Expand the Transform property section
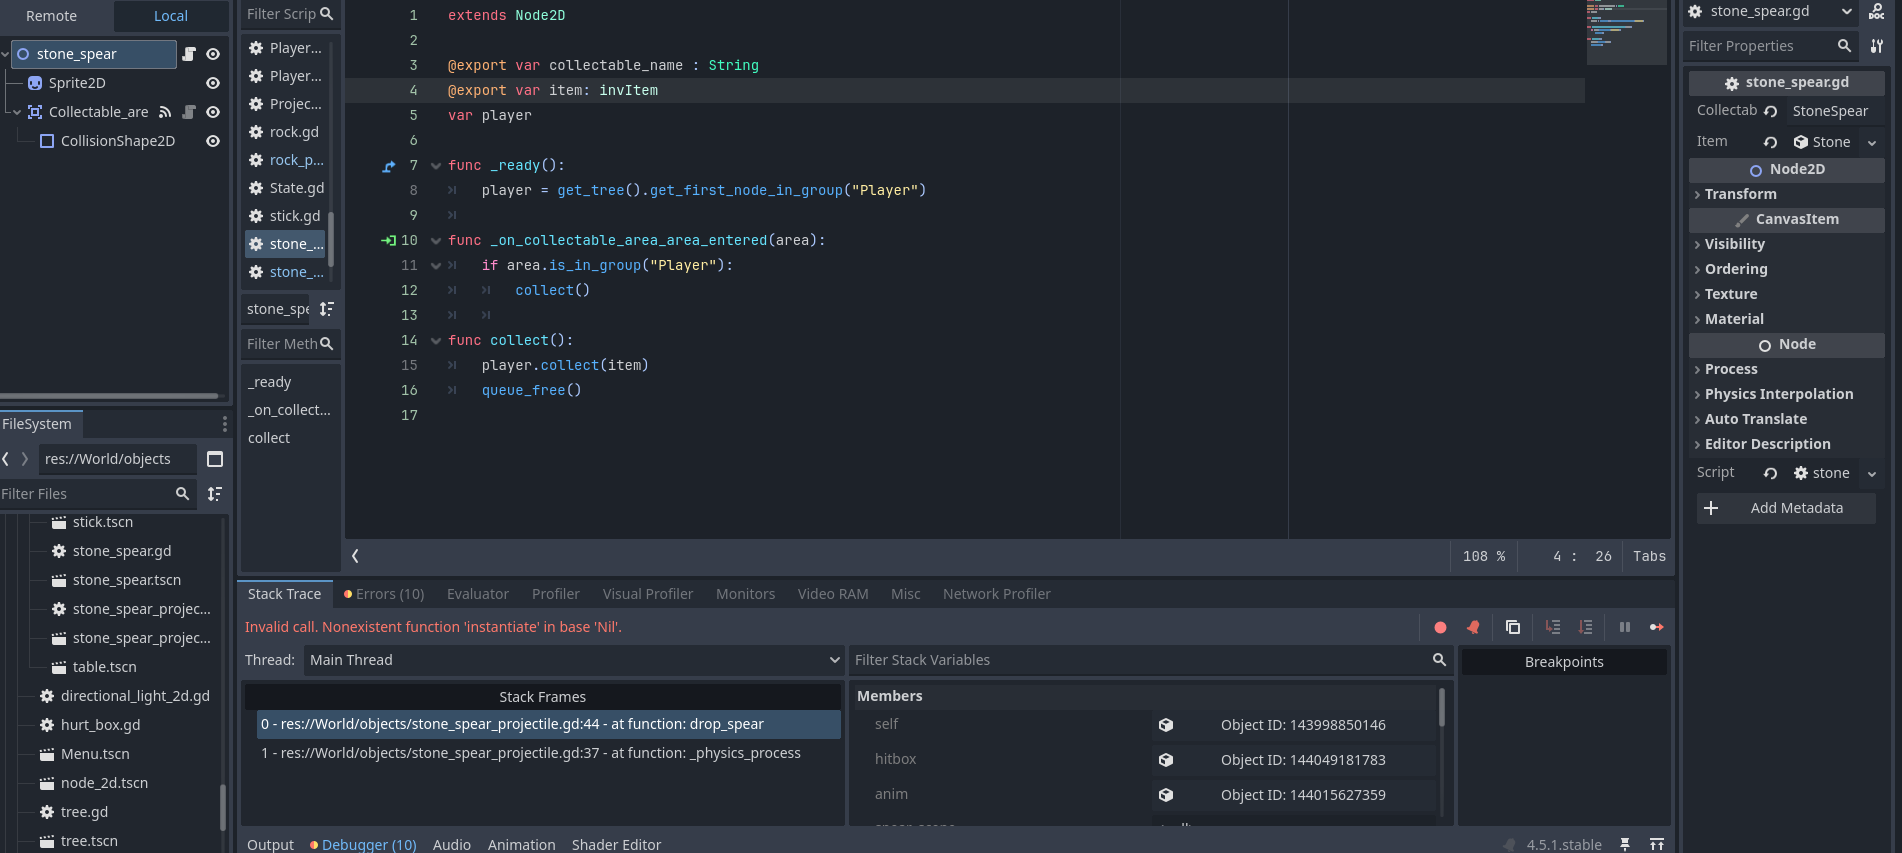 [x=1740, y=194]
